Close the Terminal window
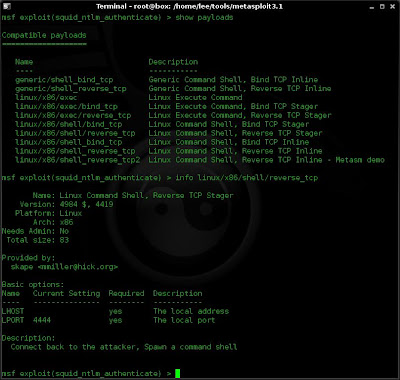 392,6
